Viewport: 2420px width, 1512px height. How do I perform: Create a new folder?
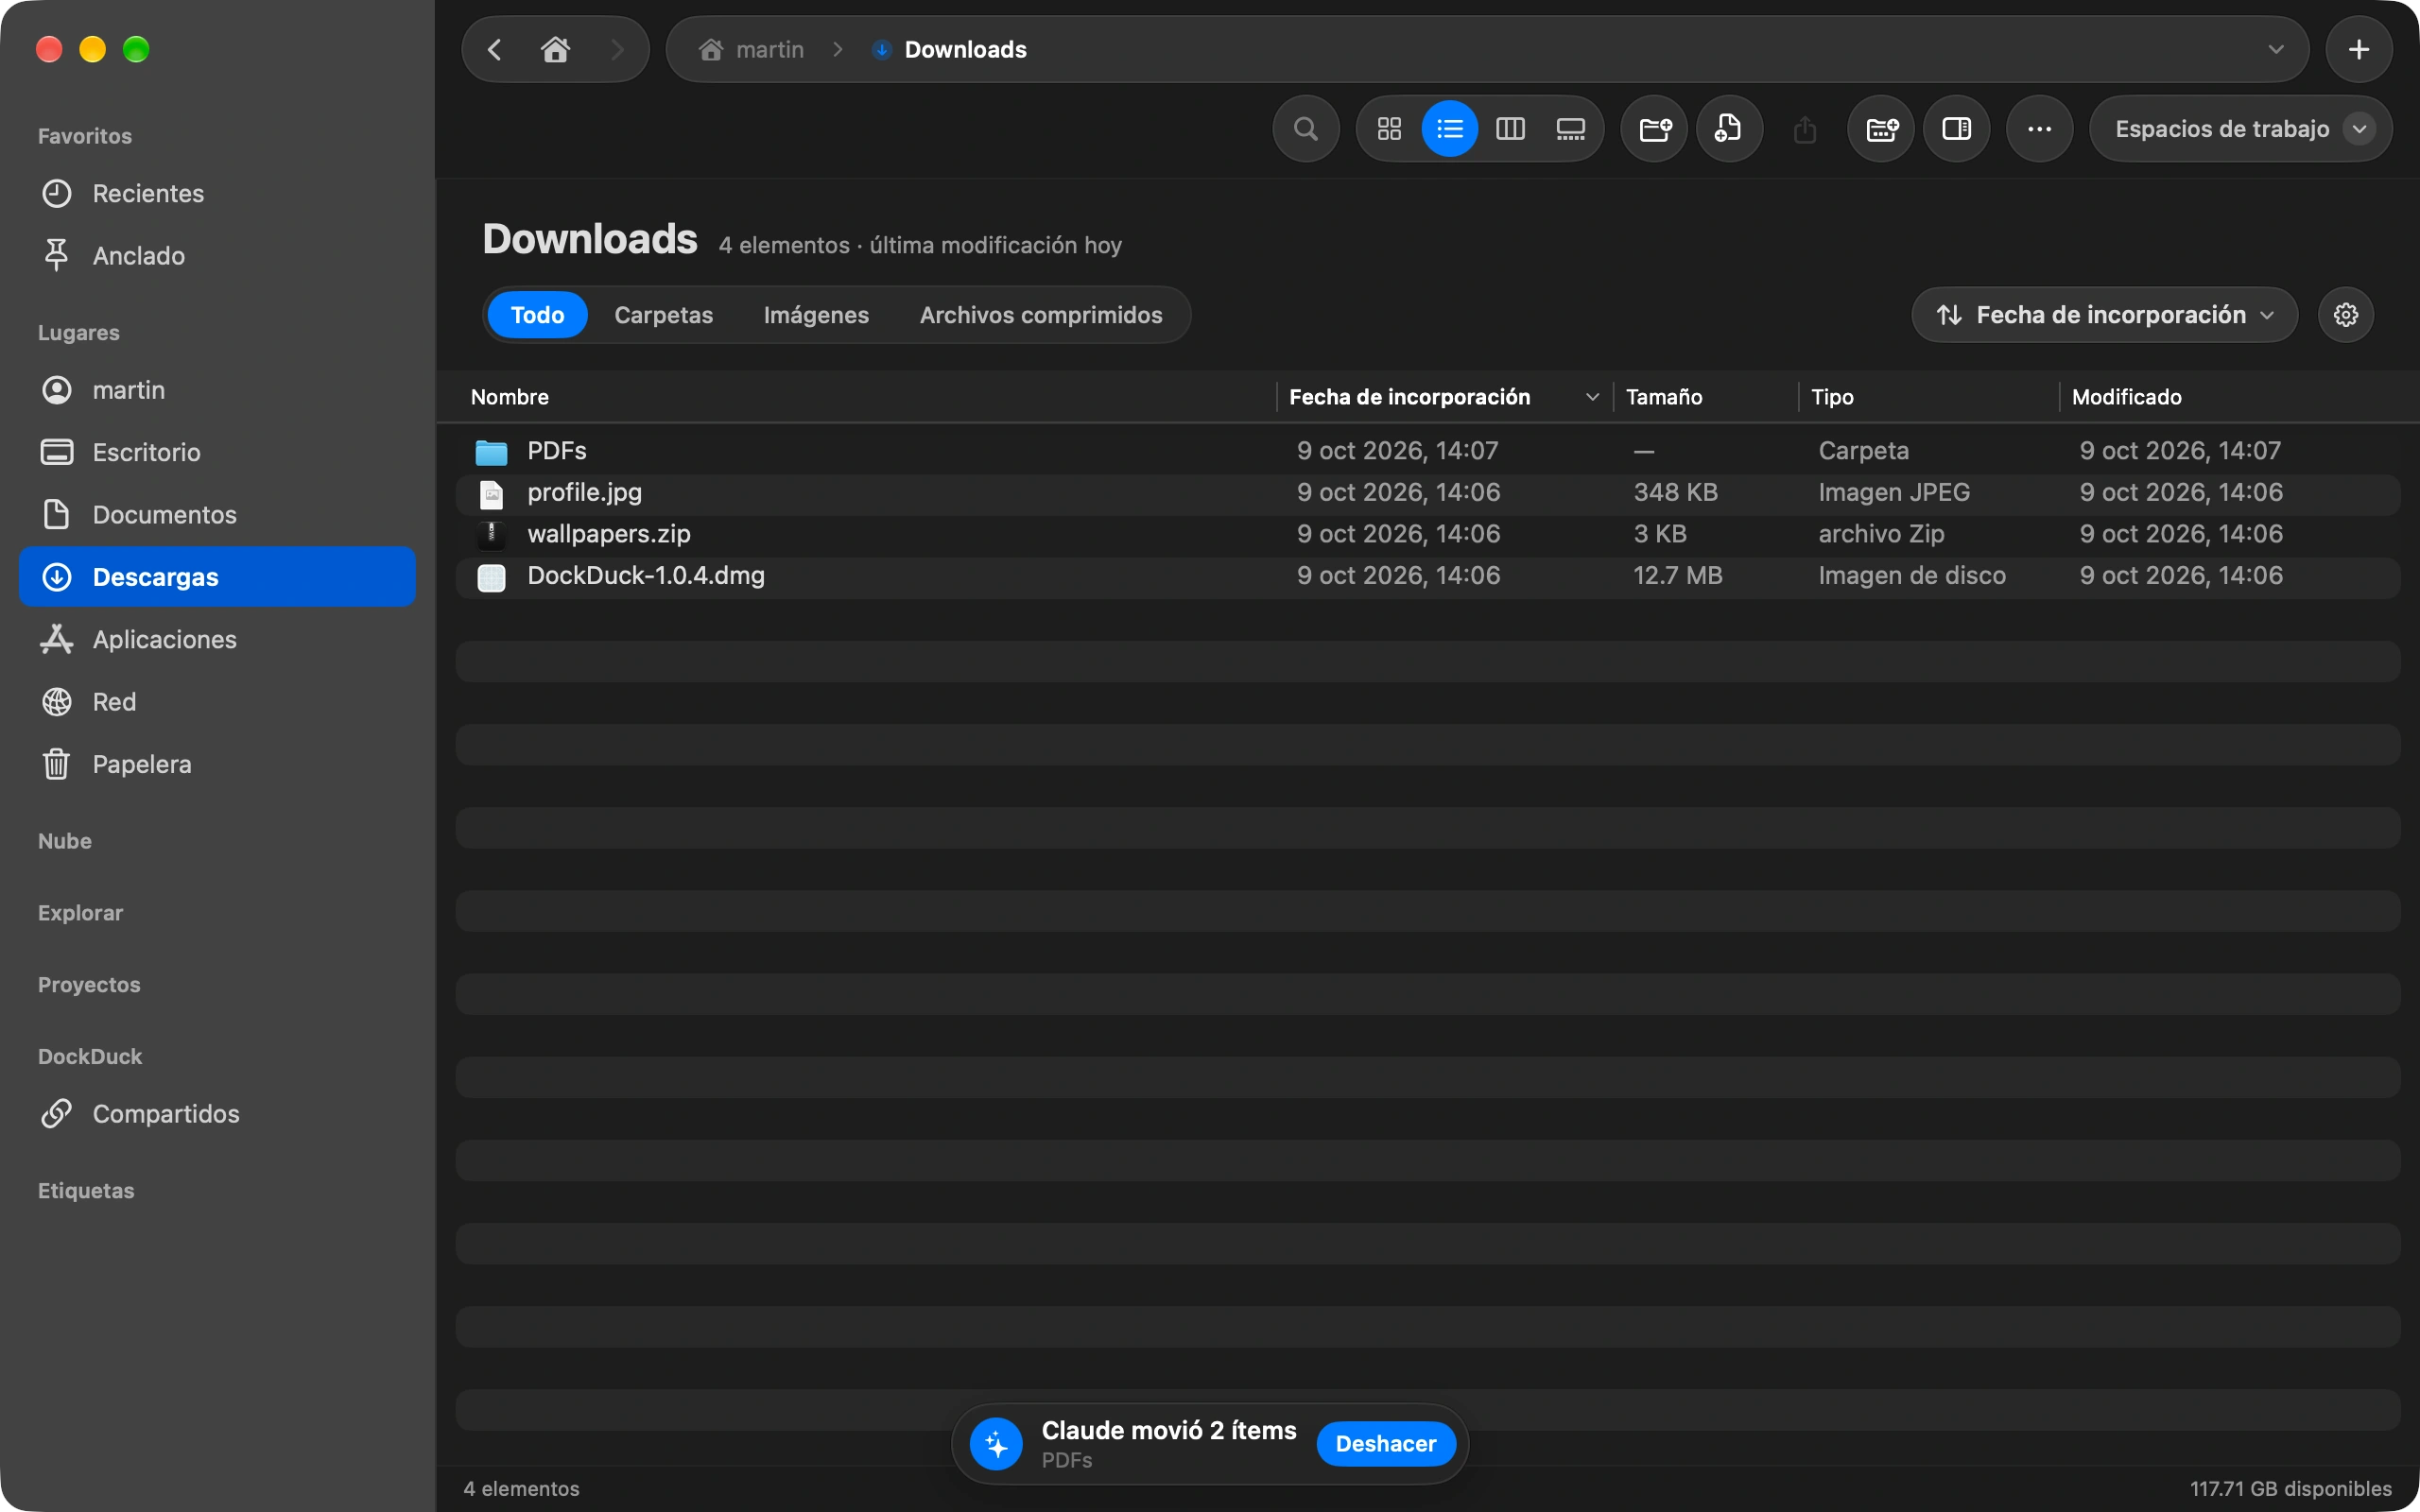1654,129
